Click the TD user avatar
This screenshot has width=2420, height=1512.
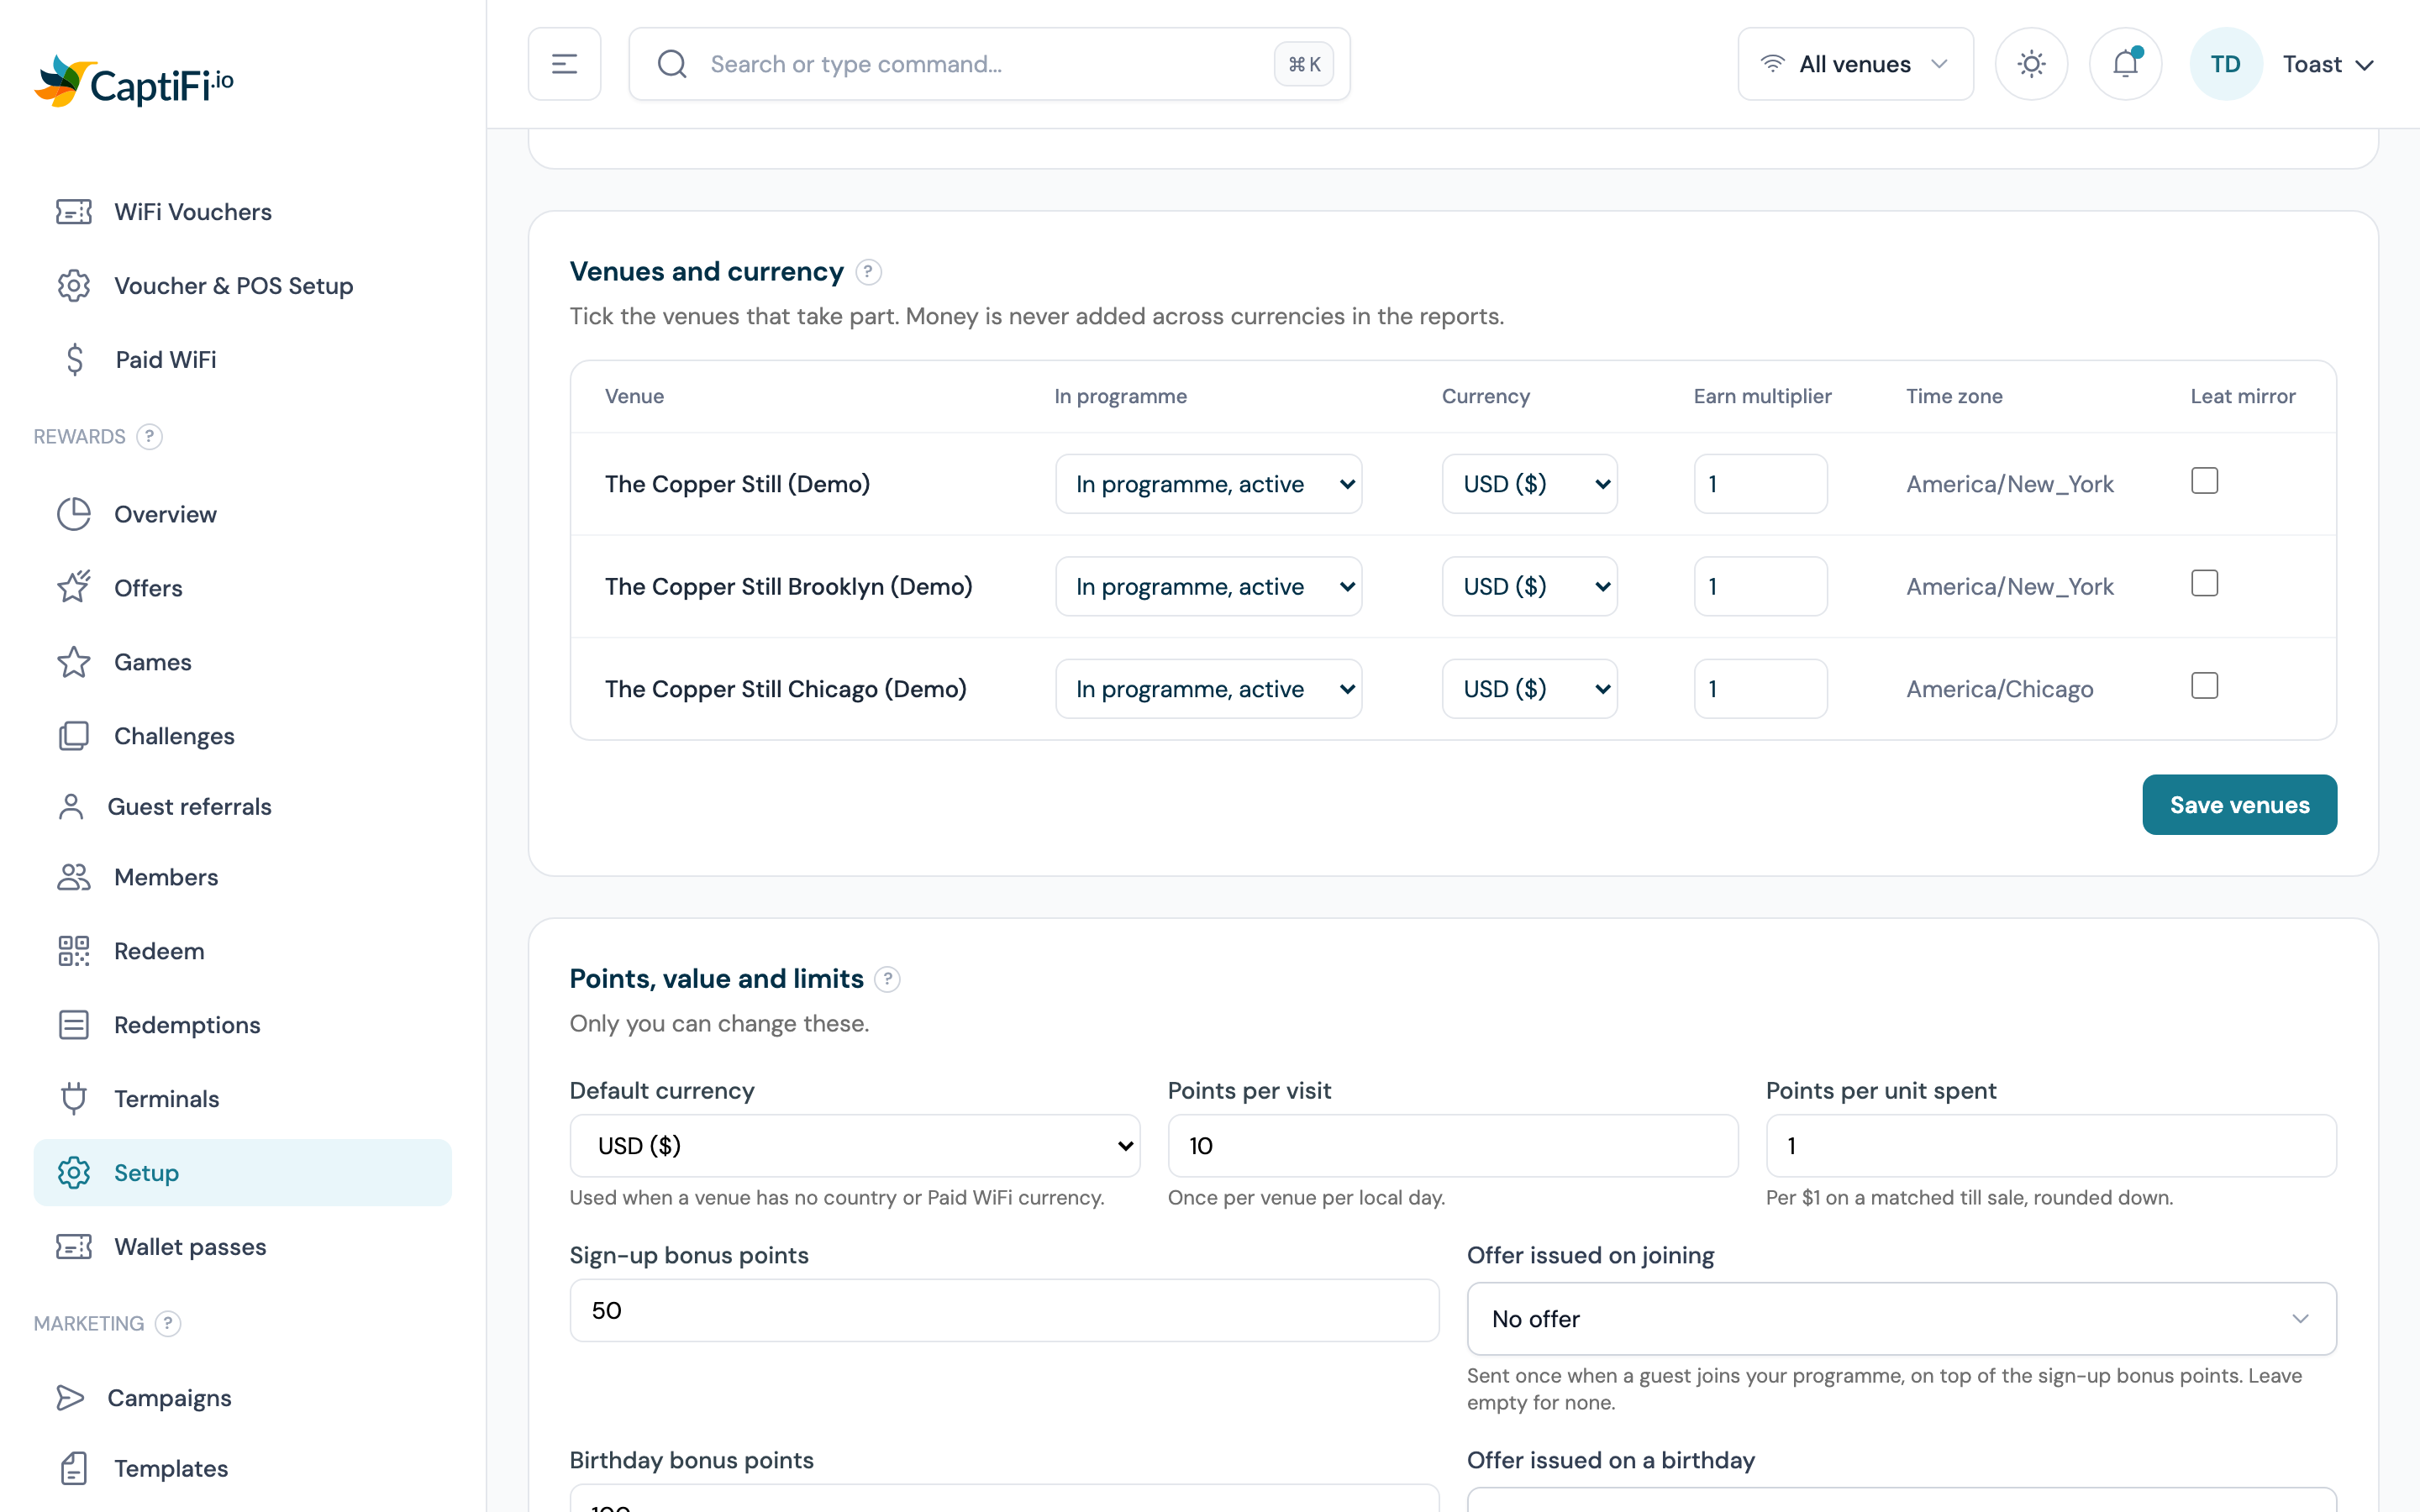tap(2225, 64)
